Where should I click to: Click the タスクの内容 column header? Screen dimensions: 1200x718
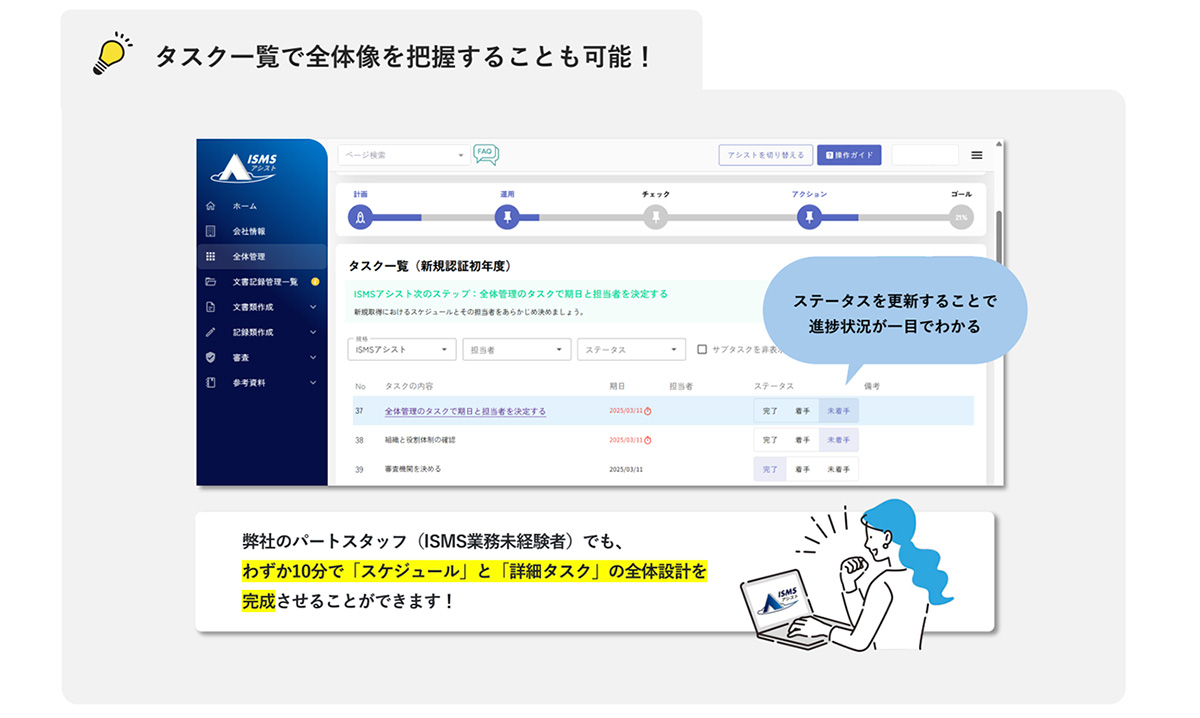(408, 386)
